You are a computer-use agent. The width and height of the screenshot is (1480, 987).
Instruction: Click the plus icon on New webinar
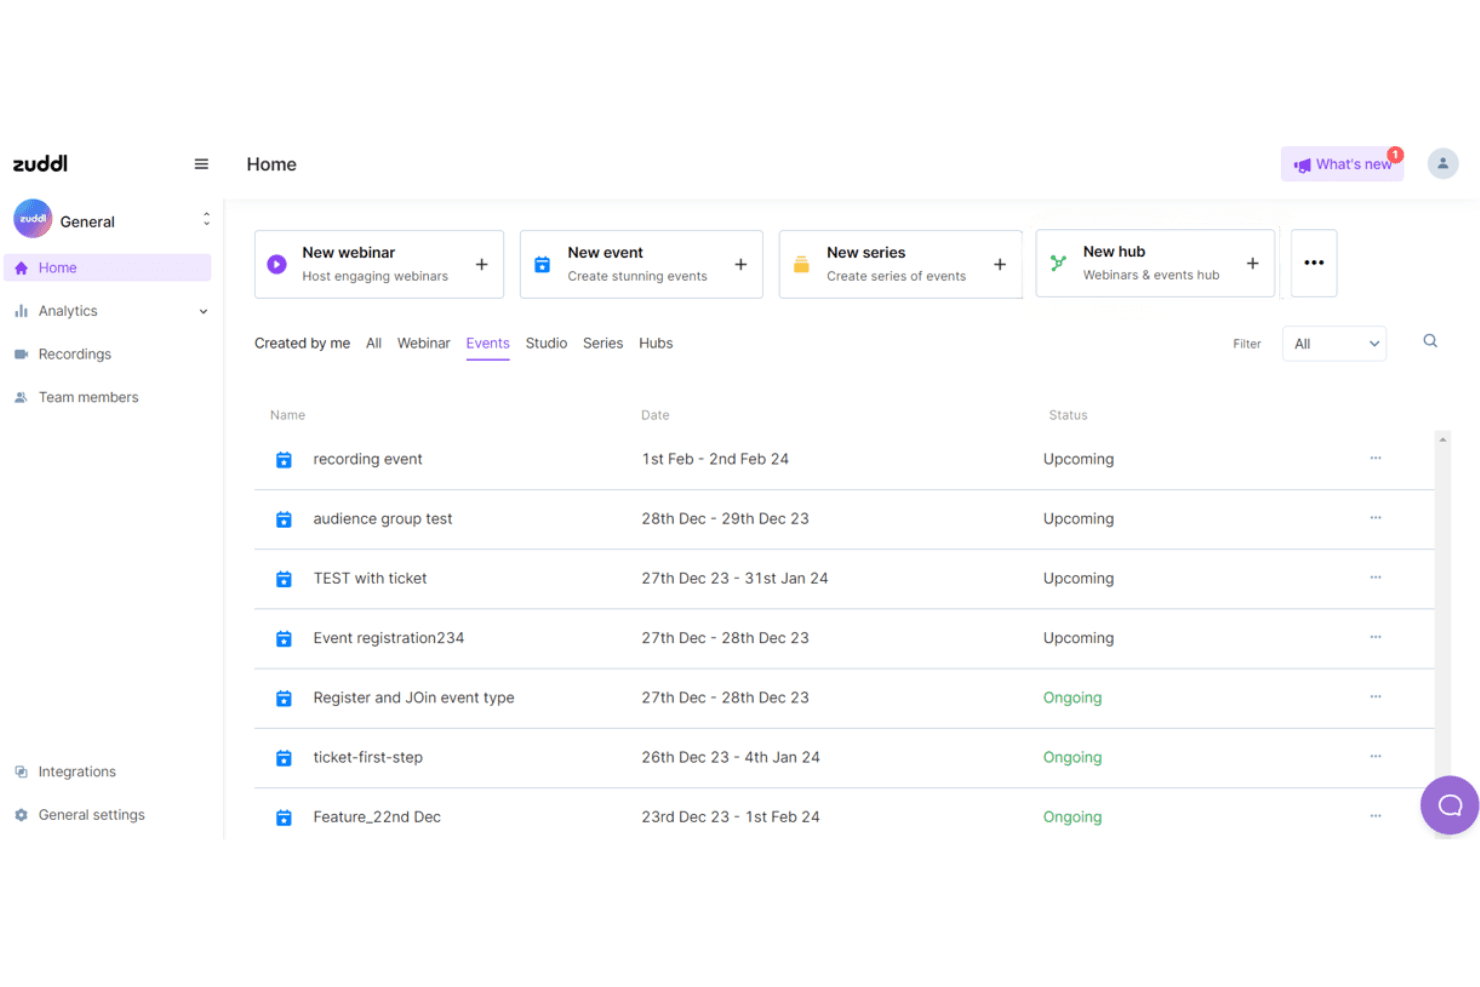[x=481, y=264]
